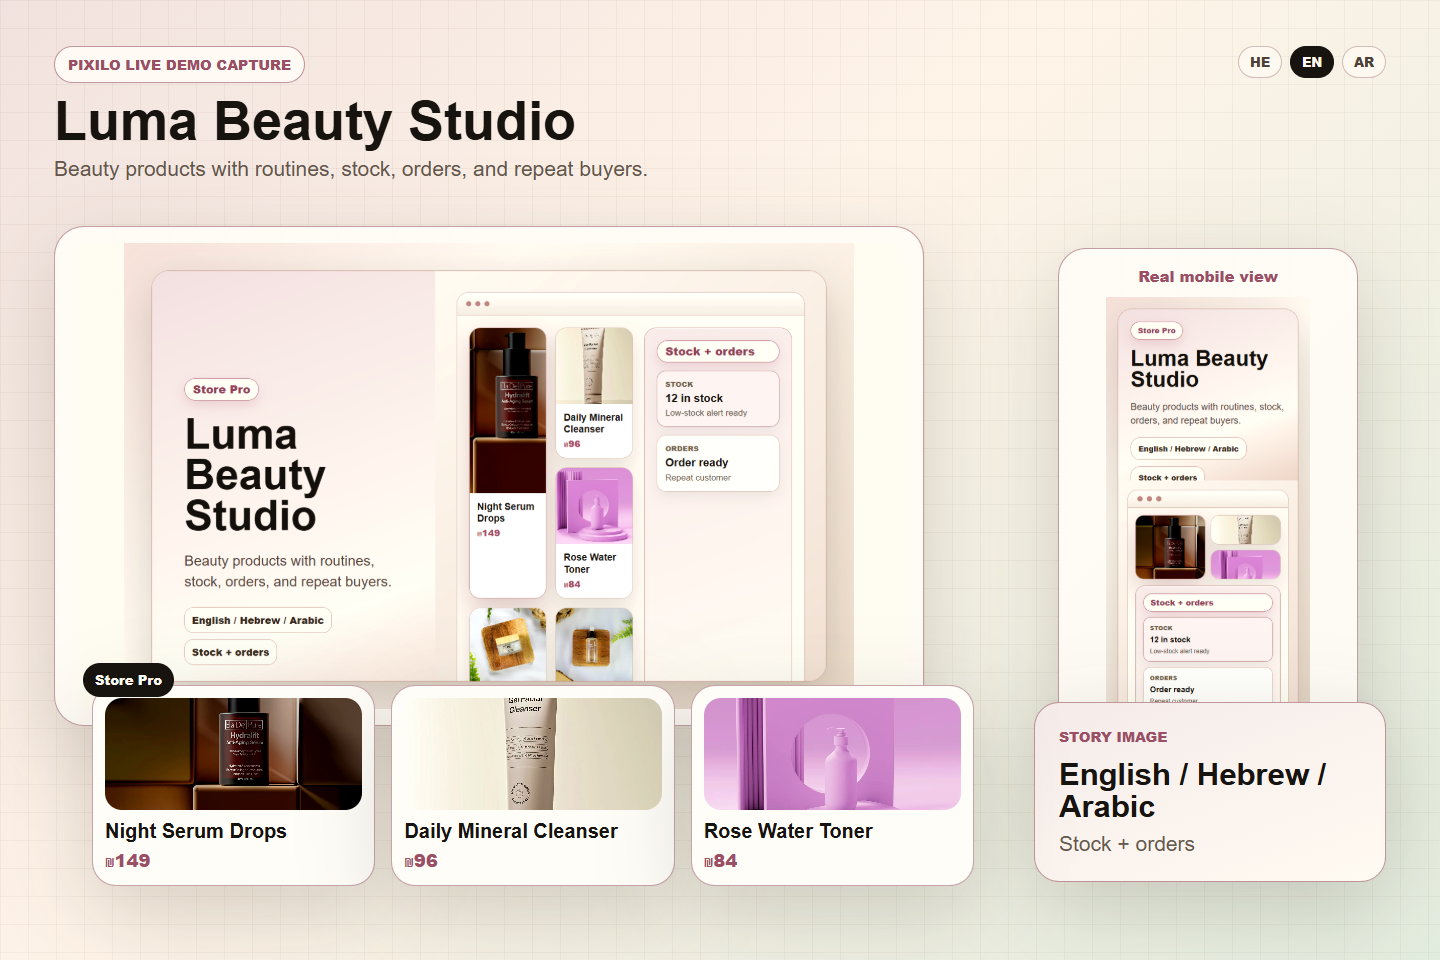The height and width of the screenshot is (960, 1440).
Task: Click English / Hebrew / Arabic story card heading
Action: point(1192,791)
